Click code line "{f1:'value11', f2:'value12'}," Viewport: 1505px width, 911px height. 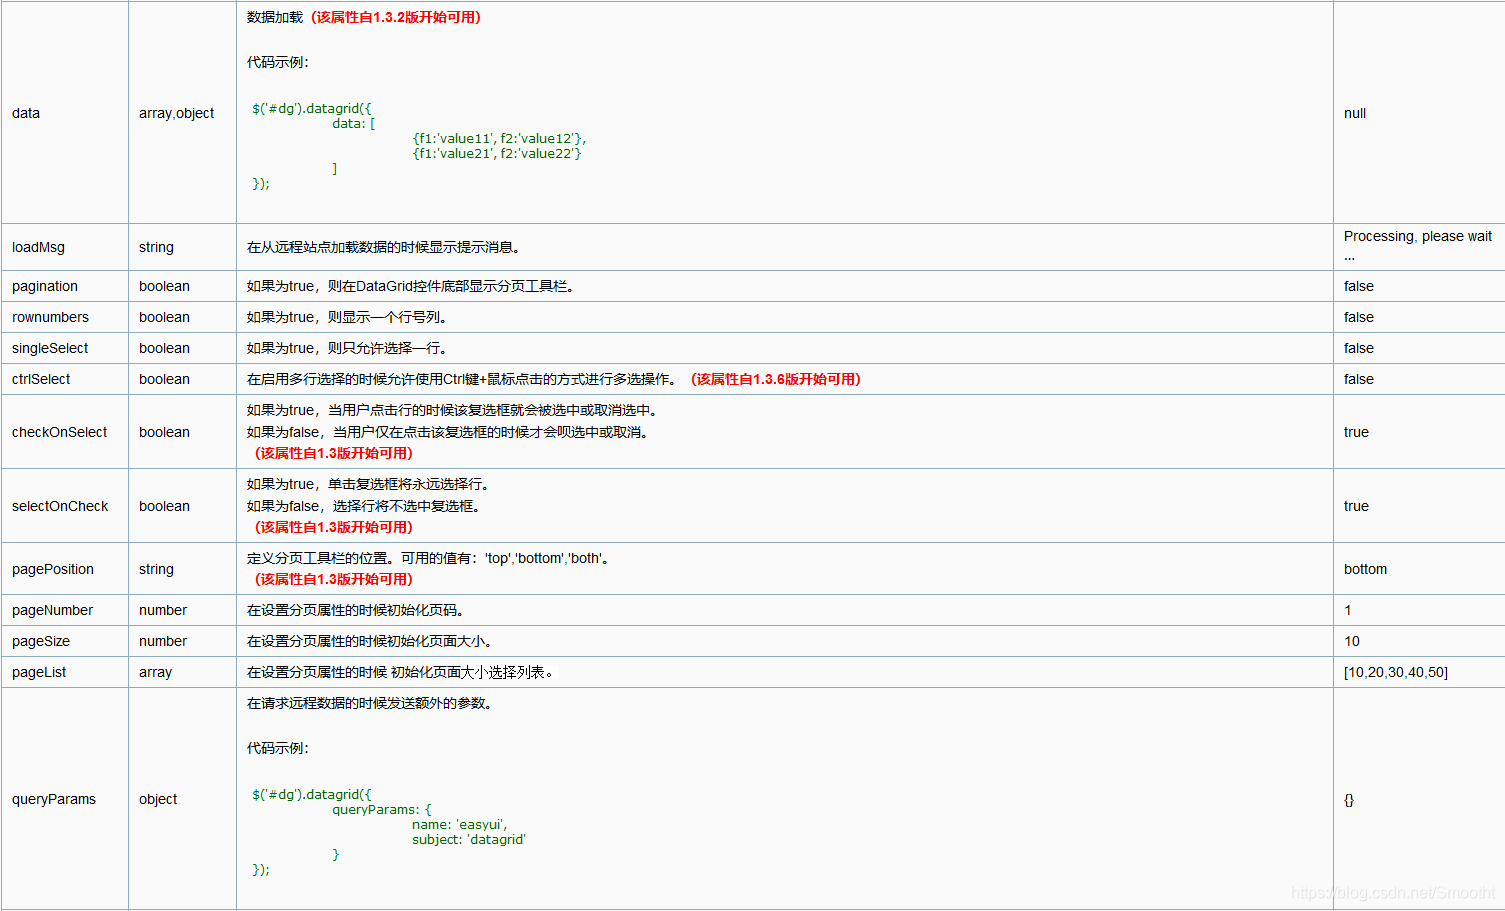click(x=499, y=138)
